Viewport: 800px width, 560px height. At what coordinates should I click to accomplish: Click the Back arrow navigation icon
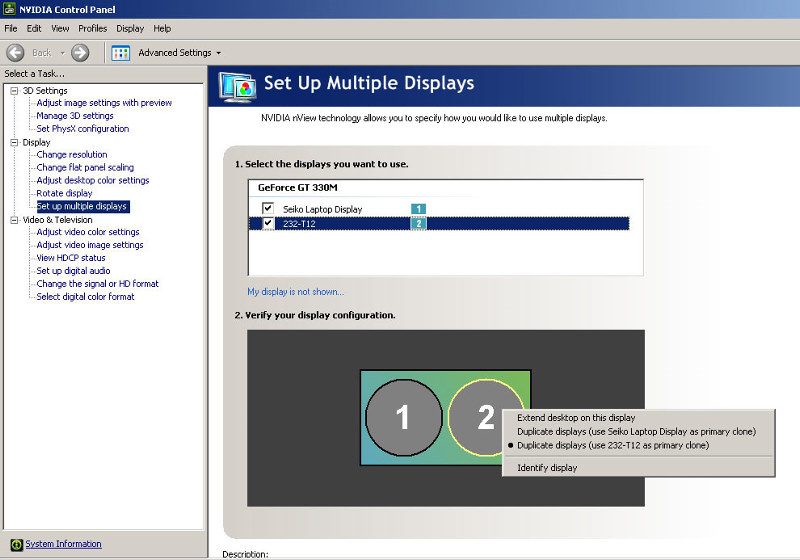[15, 52]
